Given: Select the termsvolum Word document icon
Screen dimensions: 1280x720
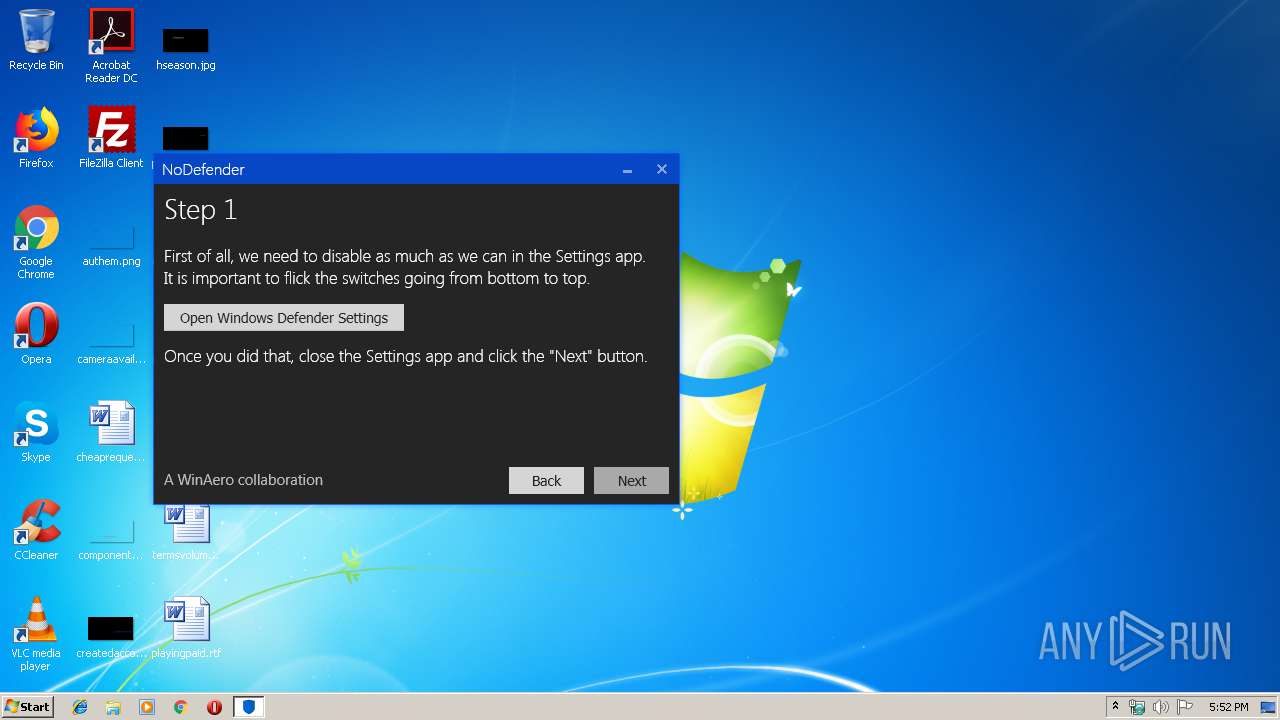Looking at the screenshot, I should pos(186,530).
